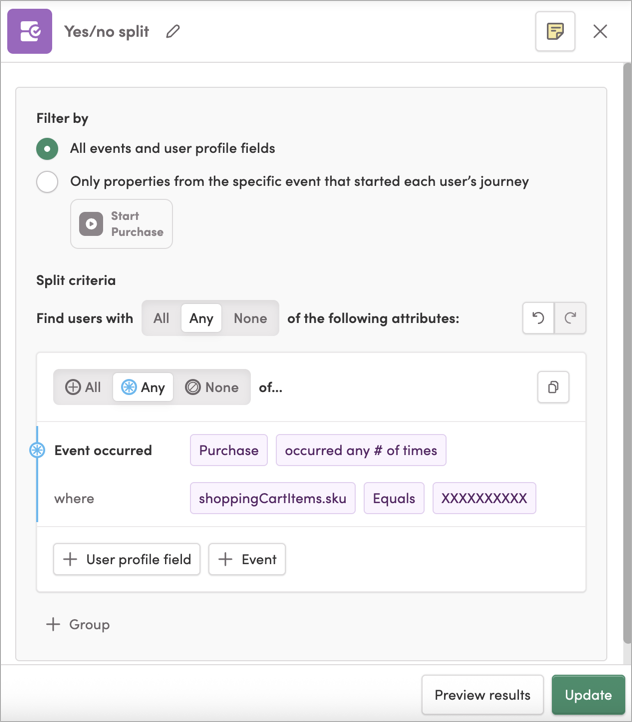Set group condition to None with slash icon
The image size is (632, 722).
tap(212, 387)
